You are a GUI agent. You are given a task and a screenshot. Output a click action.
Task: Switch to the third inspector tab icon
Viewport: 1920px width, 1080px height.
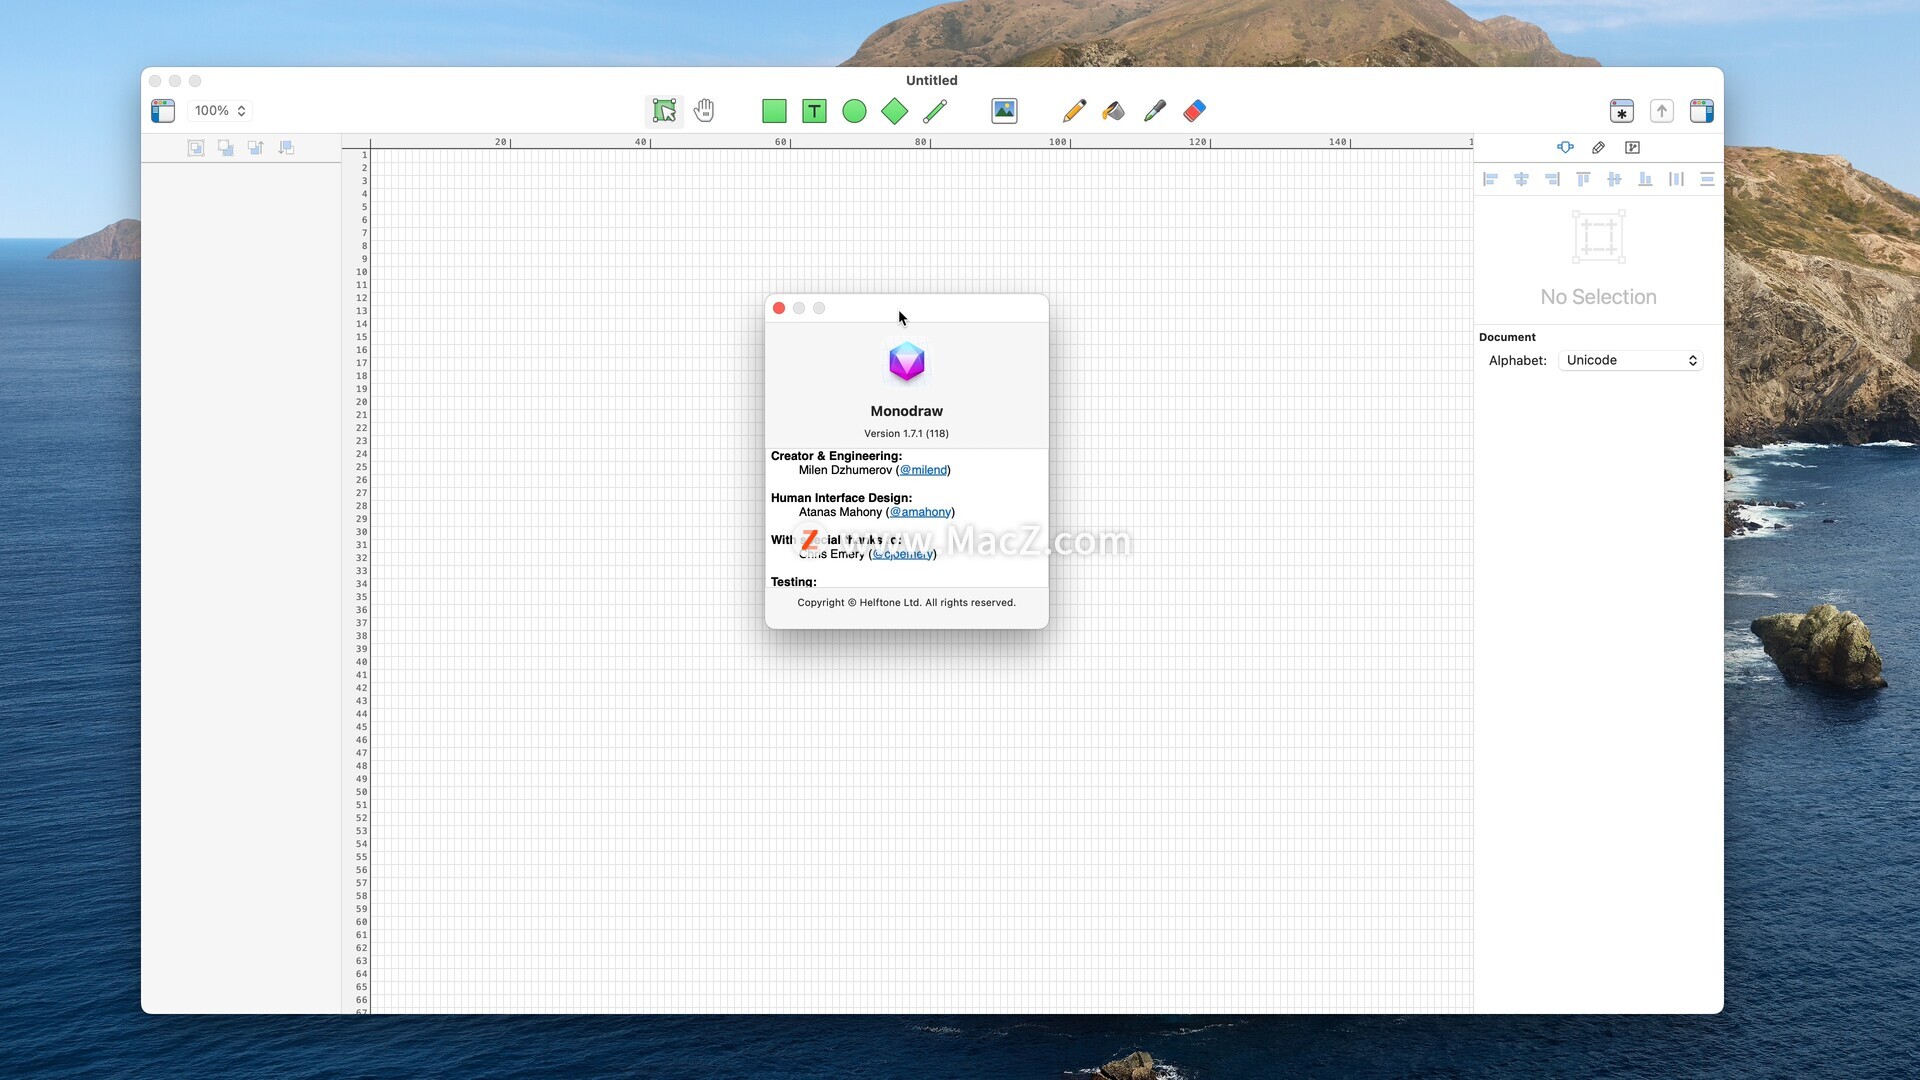[x=1632, y=148]
